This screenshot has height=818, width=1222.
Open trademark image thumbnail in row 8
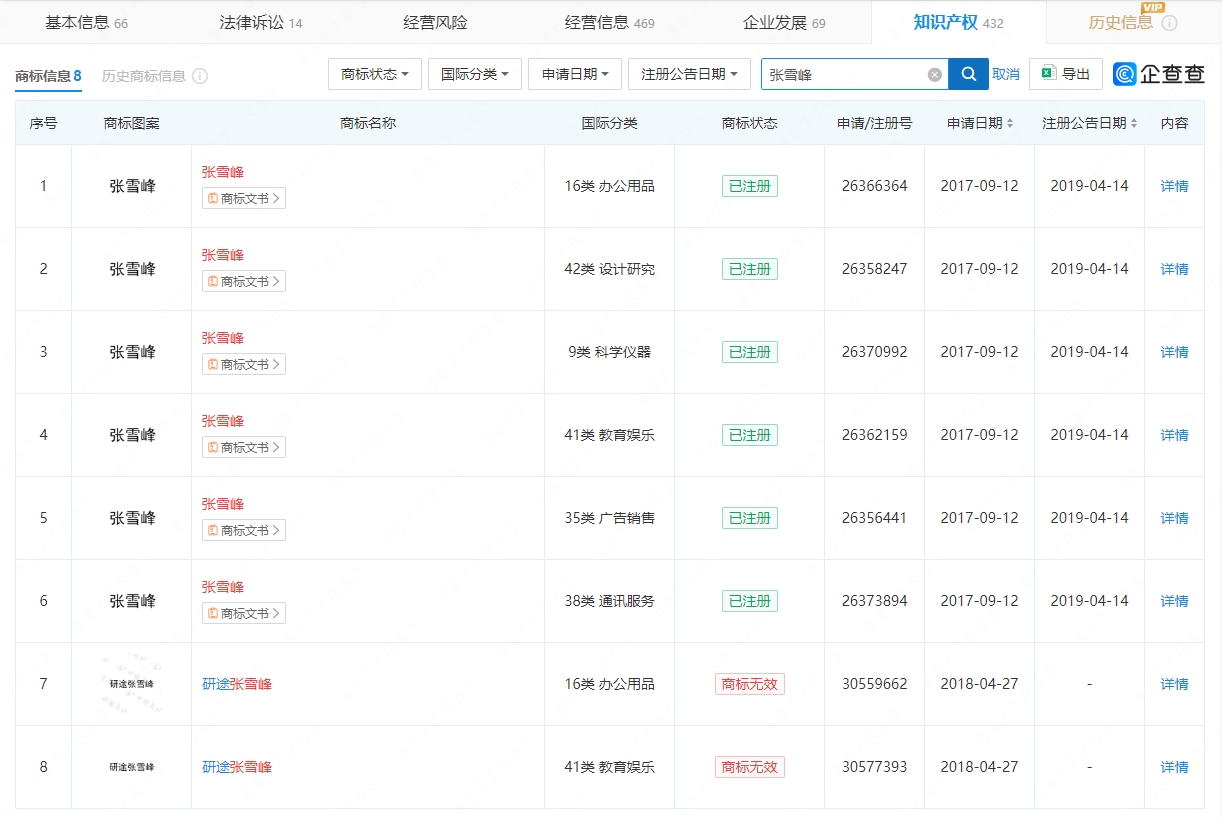pyautogui.click(x=132, y=767)
